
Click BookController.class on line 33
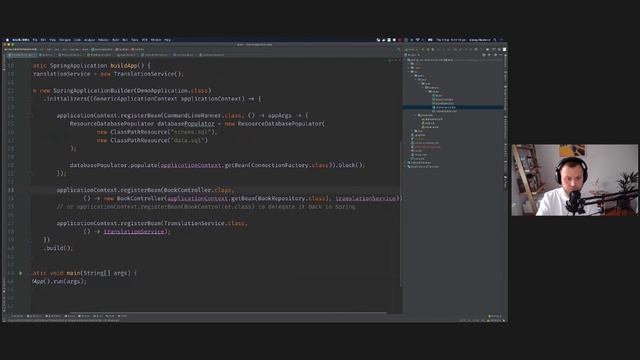tap(198, 190)
